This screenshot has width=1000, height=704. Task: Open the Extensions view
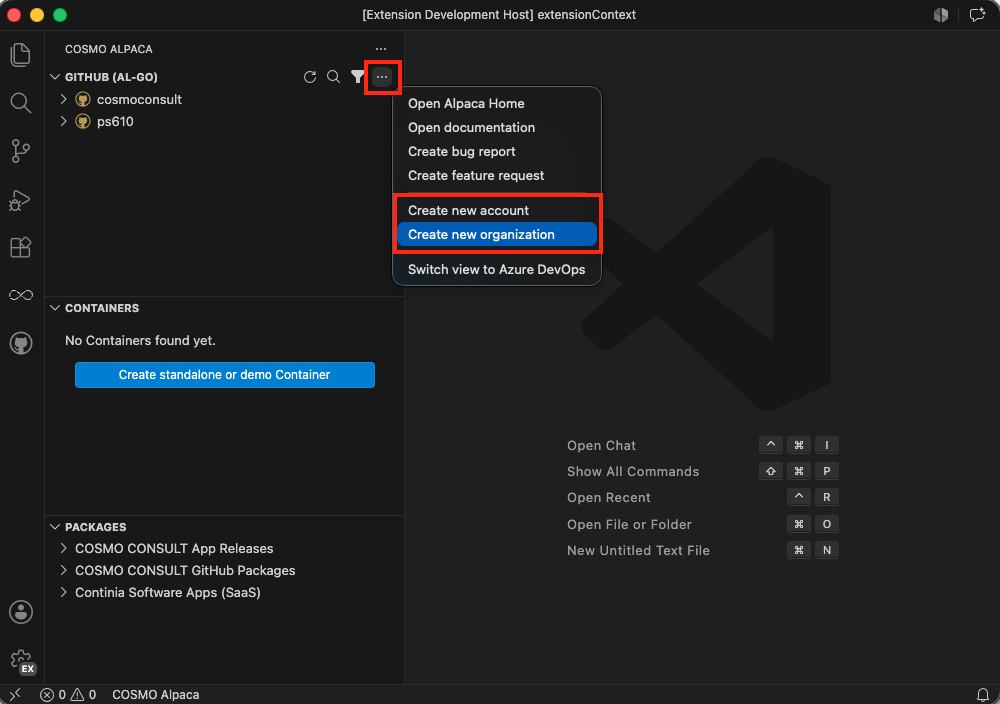20,247
